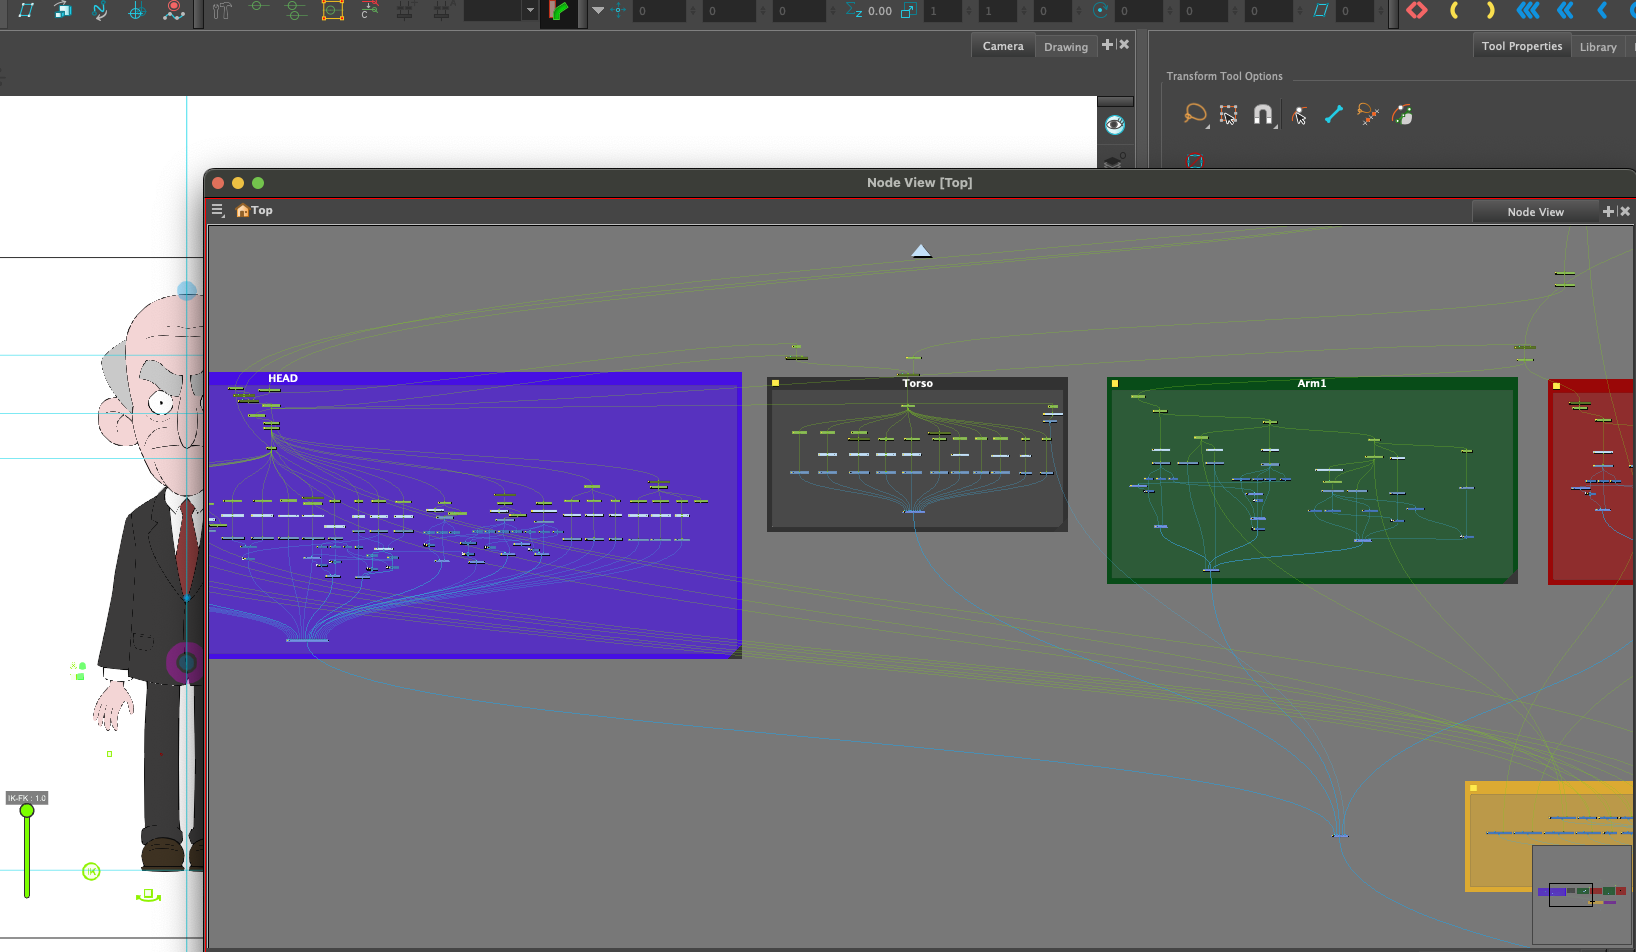Pick the bone tool icon in Tool Properties
The height and width of the screenshot is (952, 1636).
[x=1333, y=114]
